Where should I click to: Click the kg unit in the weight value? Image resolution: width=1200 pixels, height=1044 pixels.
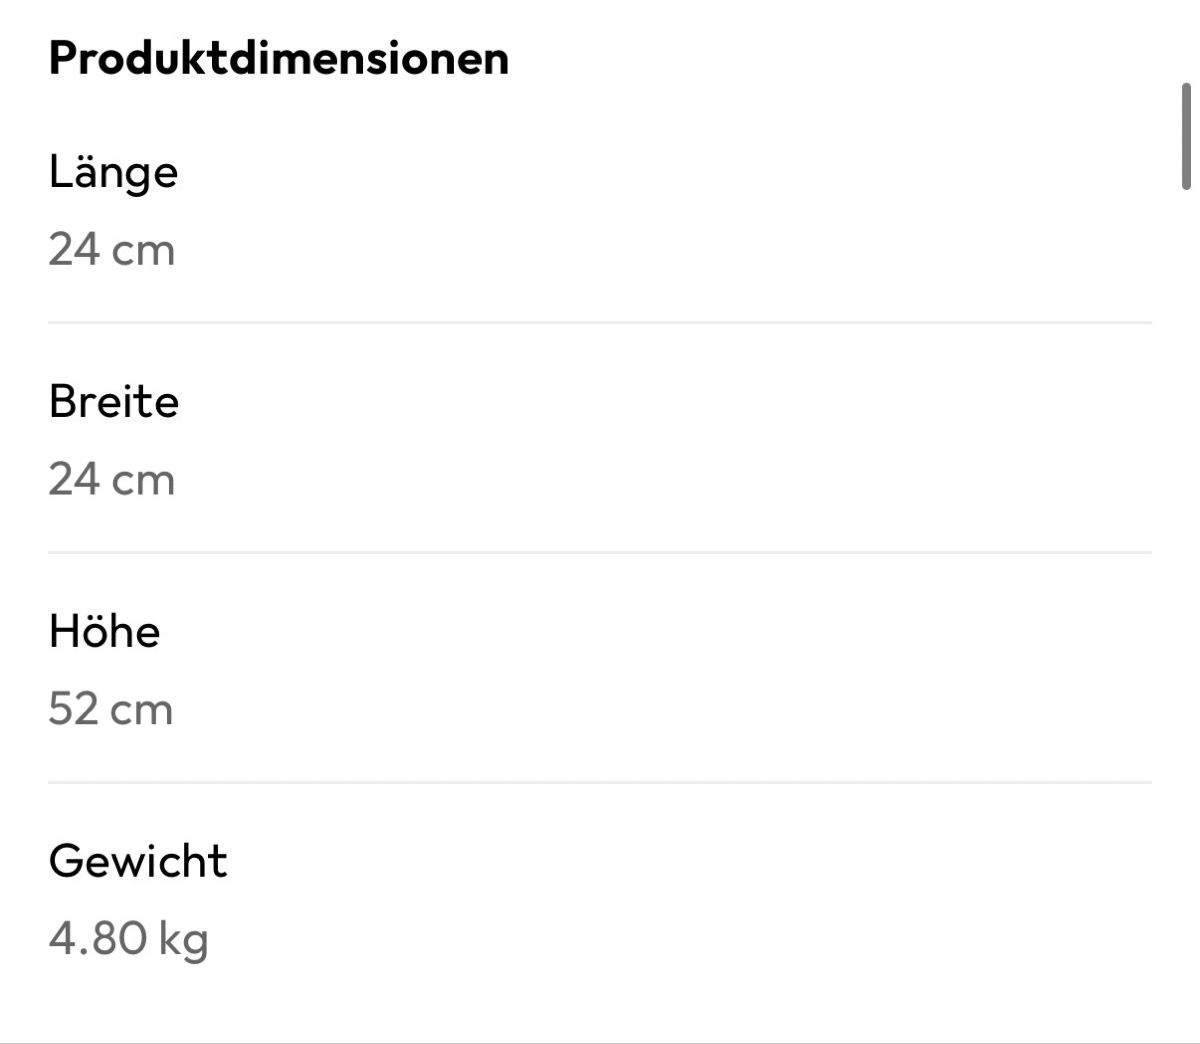pyautogui.click(x=184, y=942)
